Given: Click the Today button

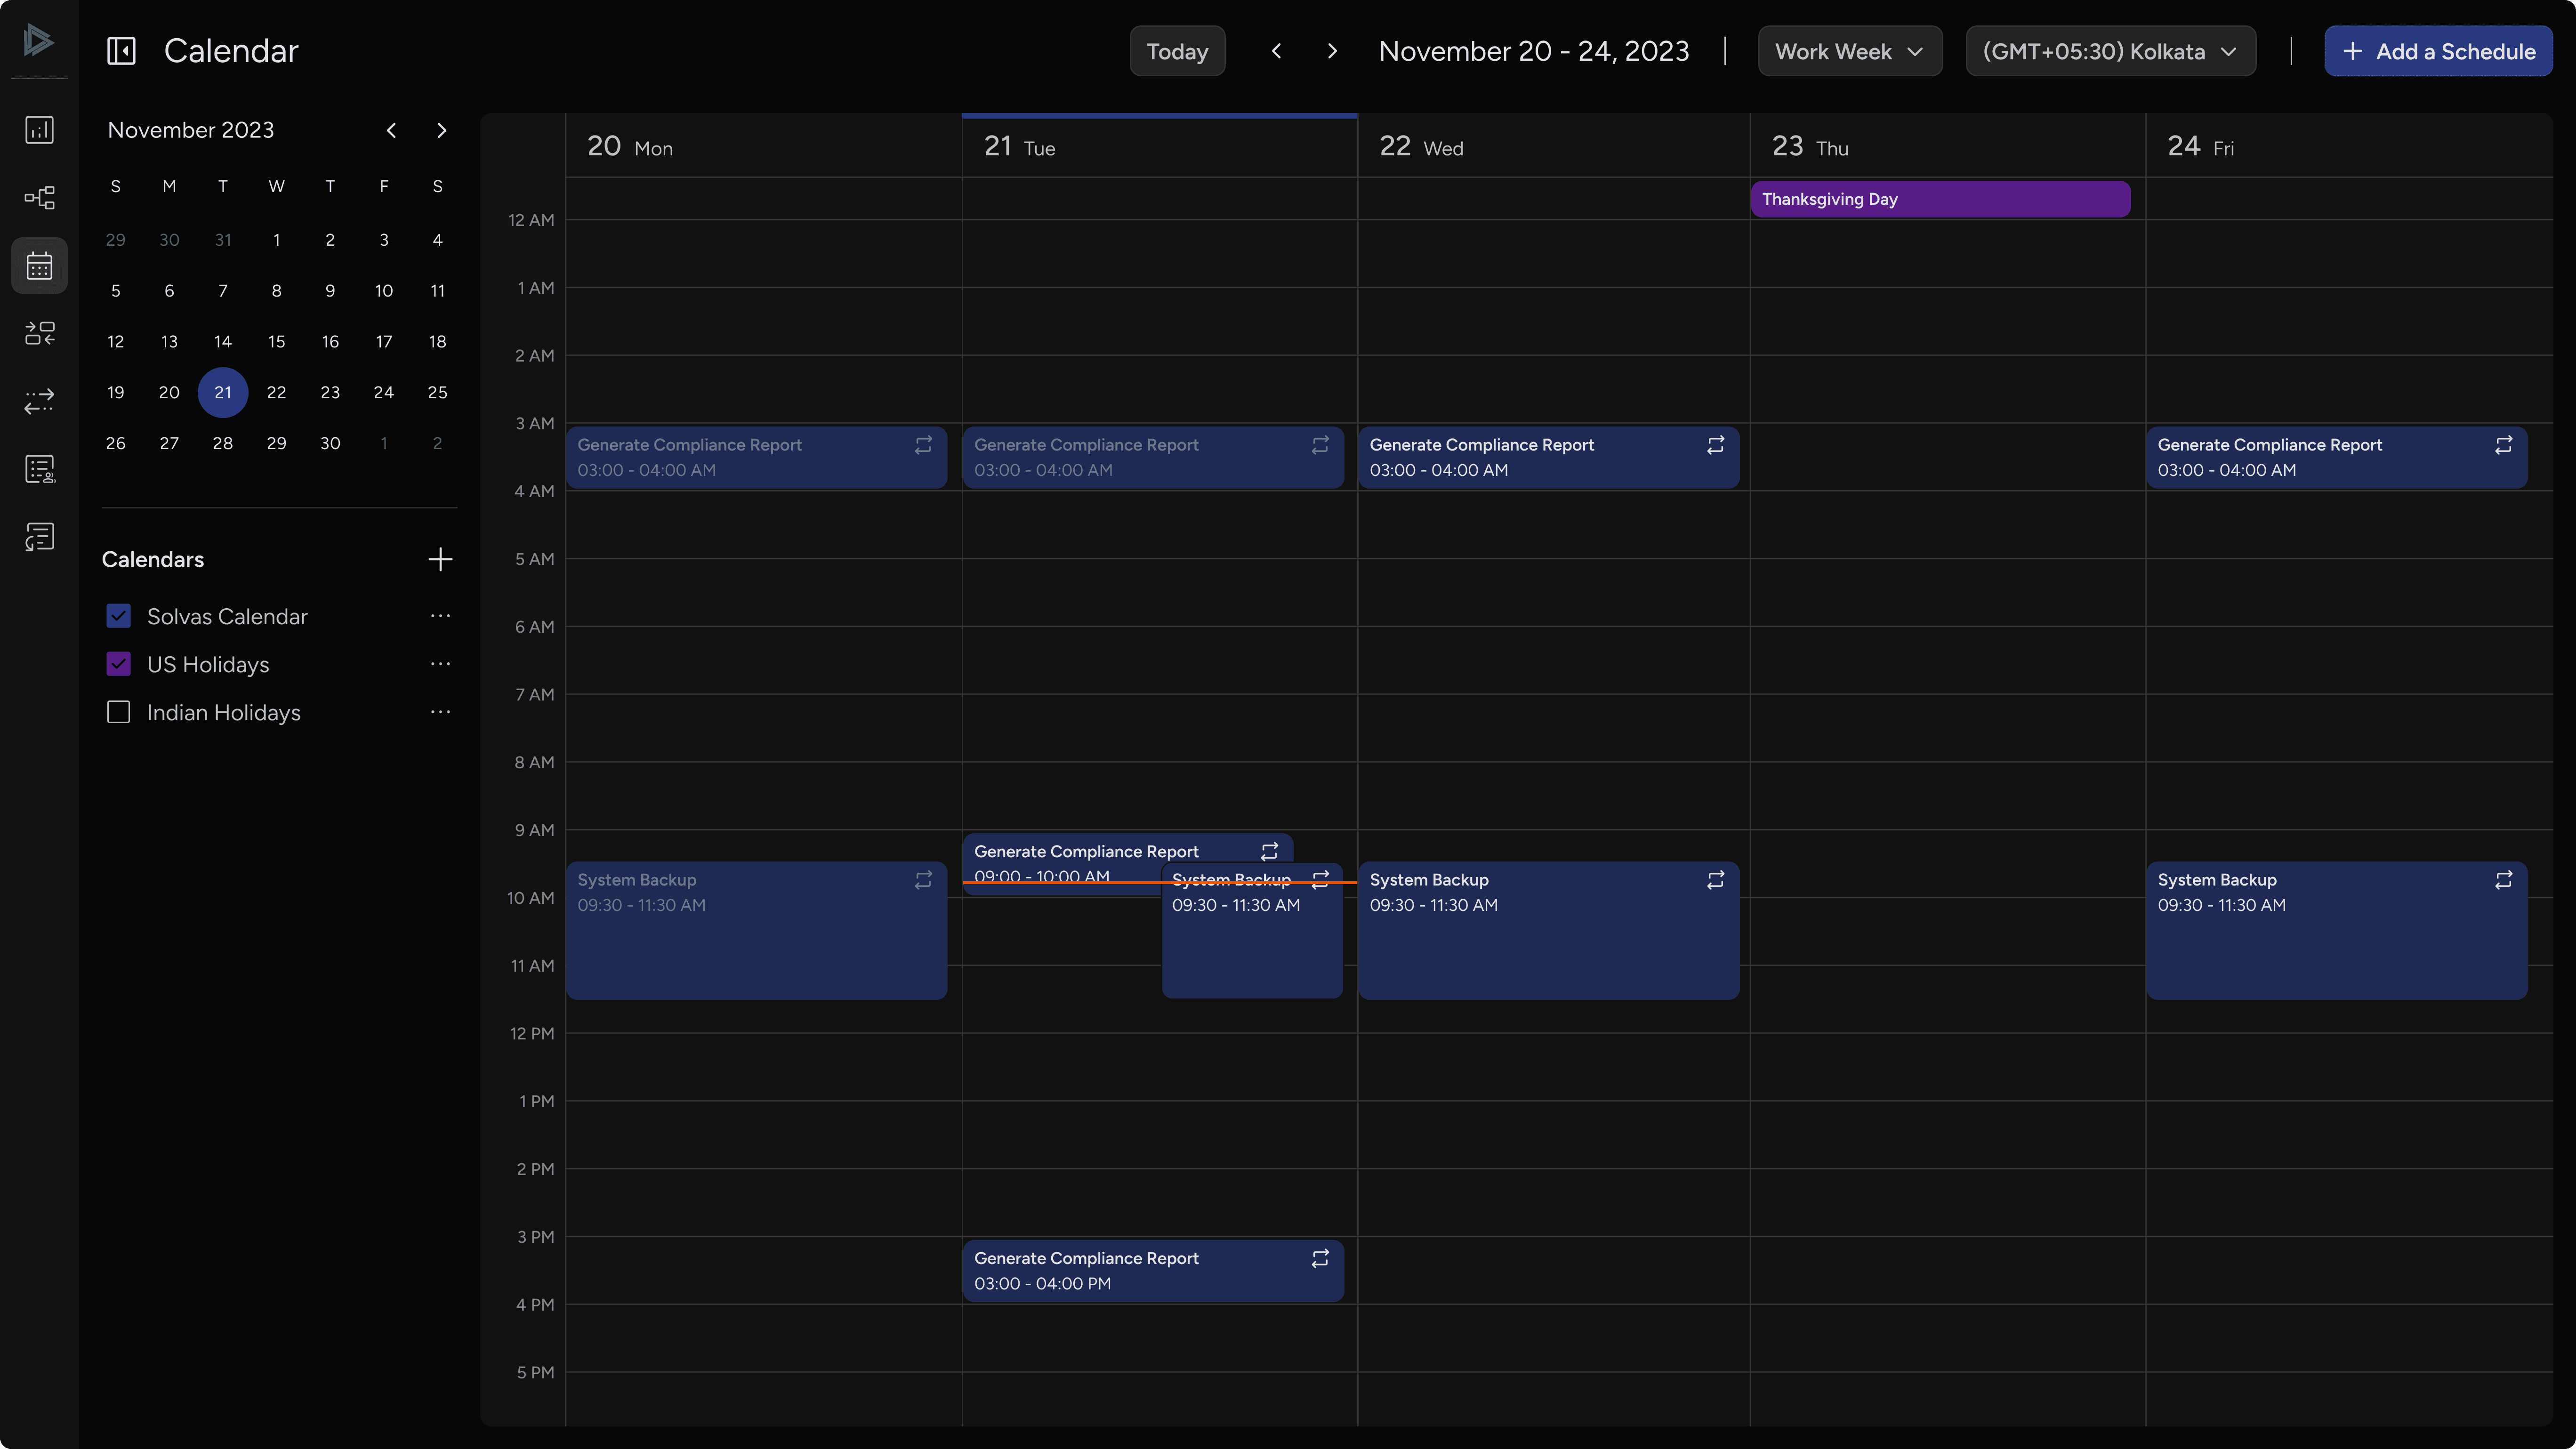Looking at the screenshot, I should [1176, 50].
